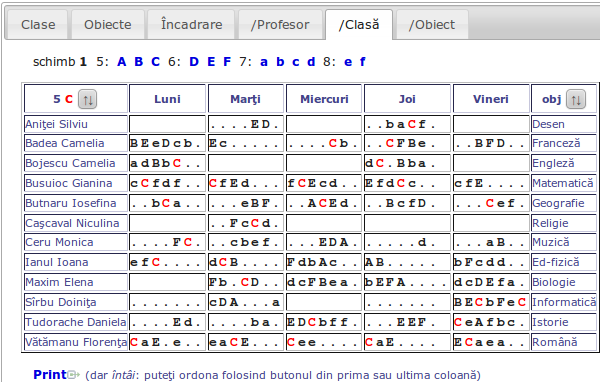Open teacher Vătămanu Florenţa
Screen dimensions: 600x382
pyautogui.click(x=76, y=342)
